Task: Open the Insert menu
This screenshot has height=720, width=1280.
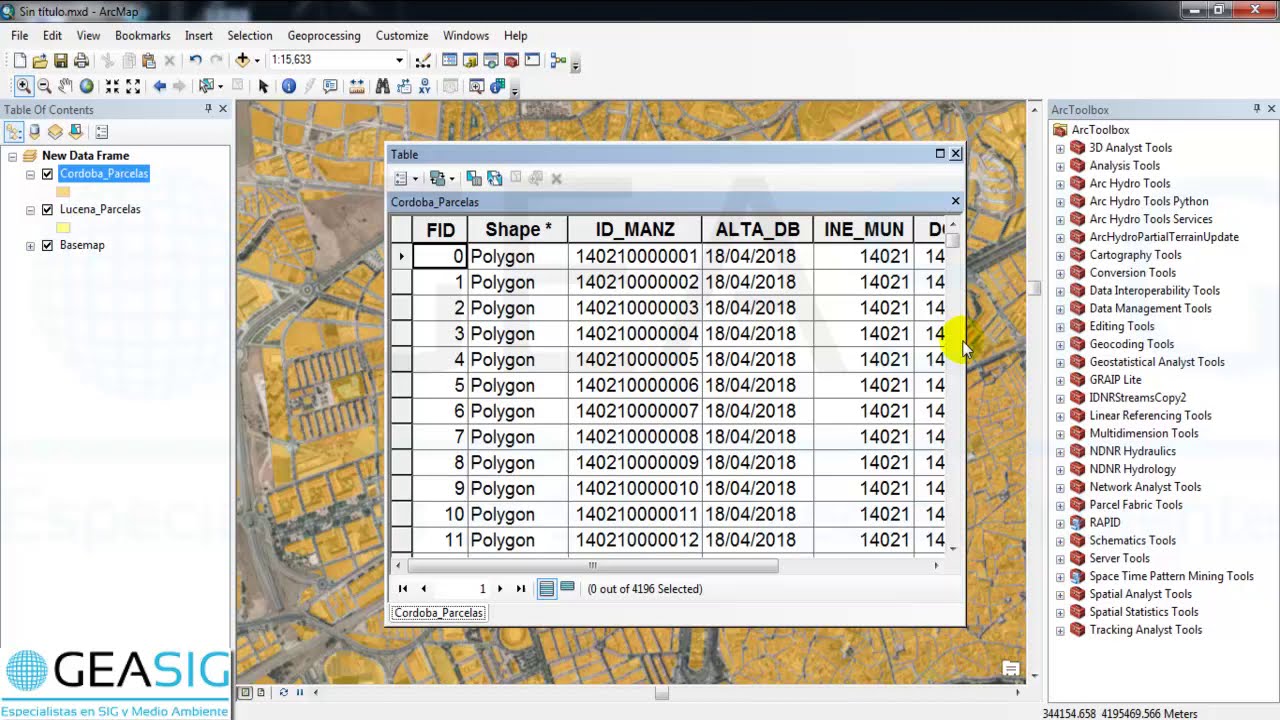Action: [199, 36]
